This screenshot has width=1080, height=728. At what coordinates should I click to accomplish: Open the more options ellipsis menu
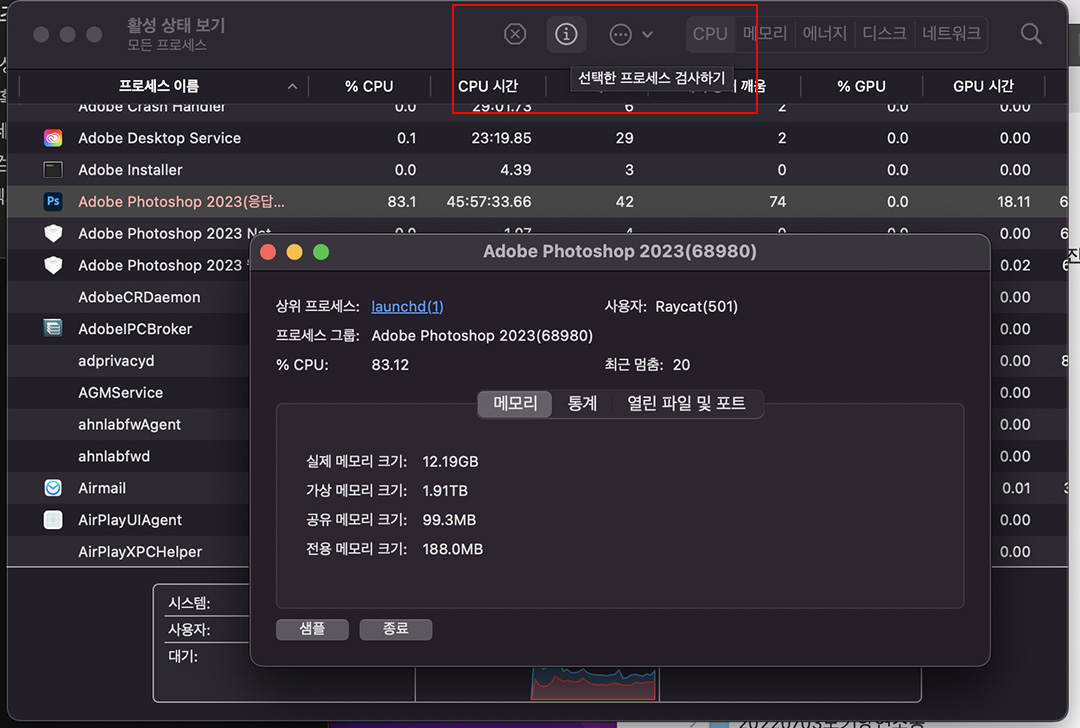pos(621,34)
